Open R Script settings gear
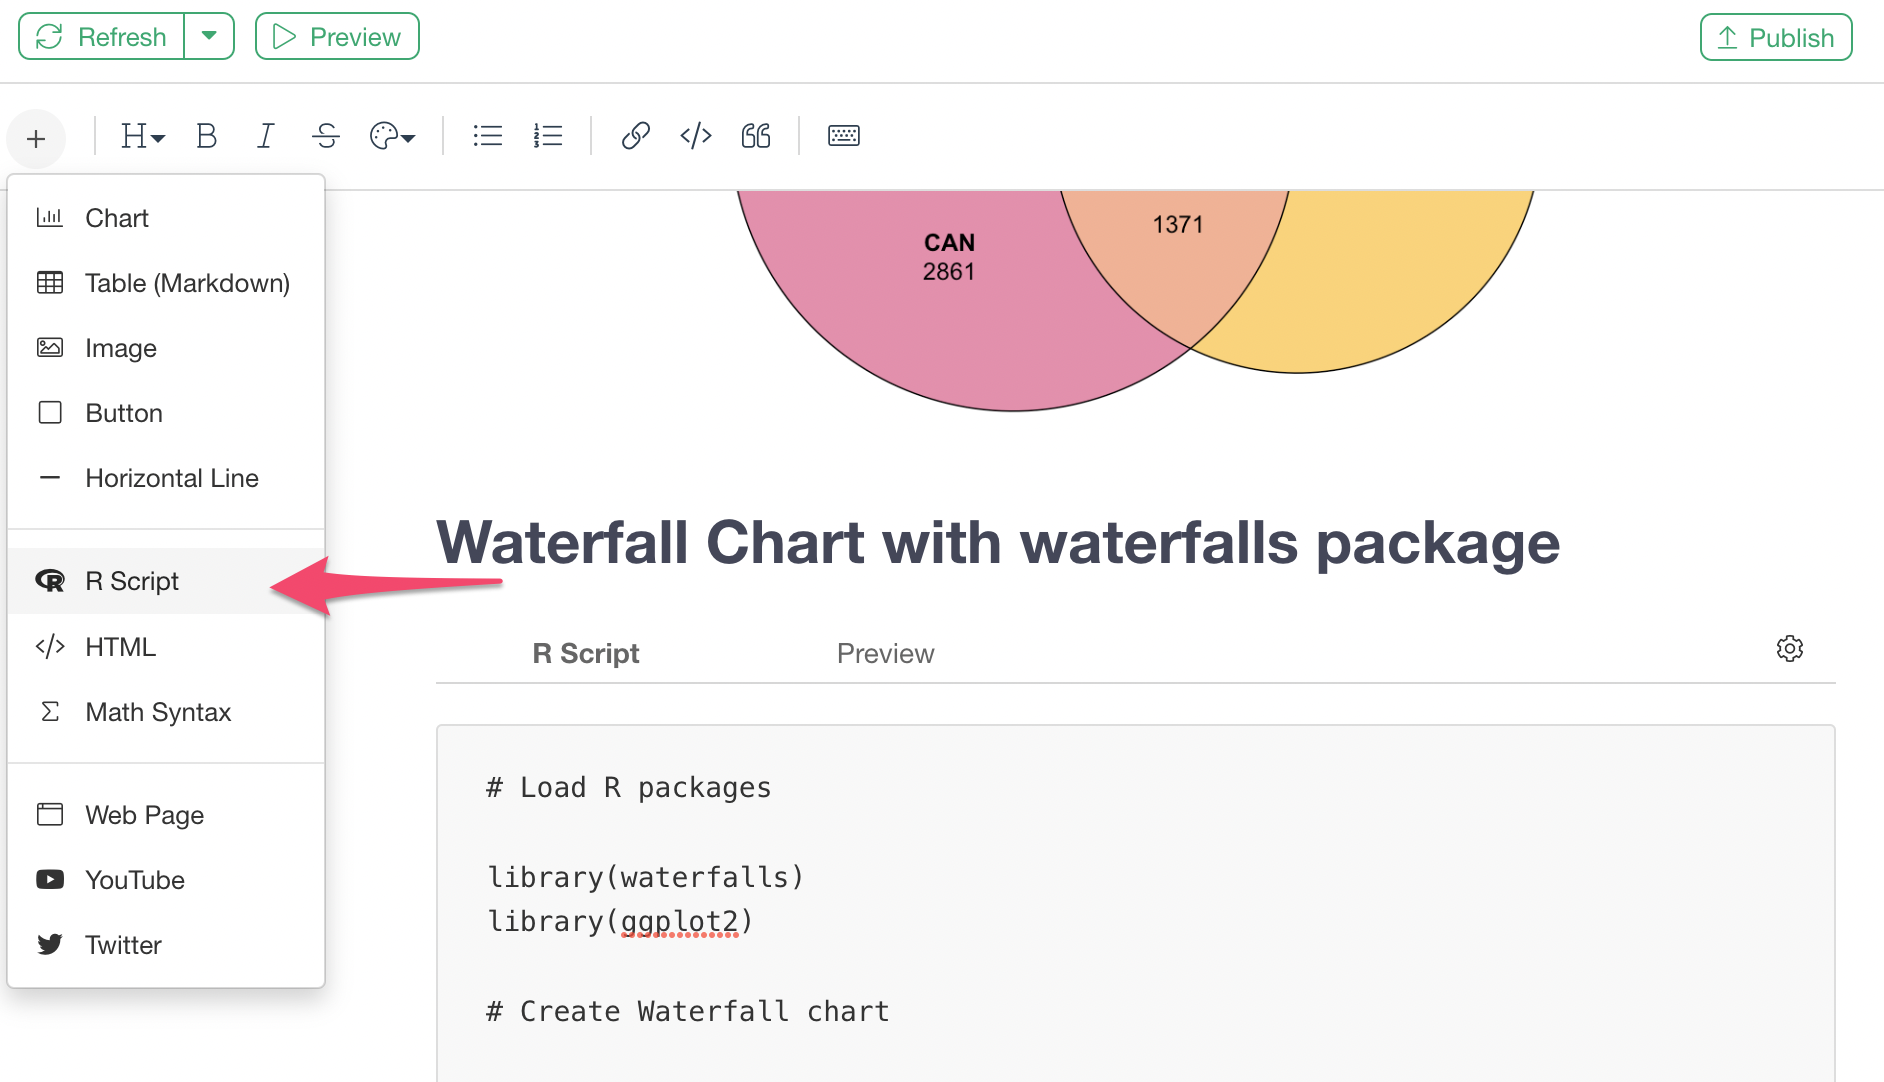This screenshot has height=1082, width=1884. tap(1790, 649)
